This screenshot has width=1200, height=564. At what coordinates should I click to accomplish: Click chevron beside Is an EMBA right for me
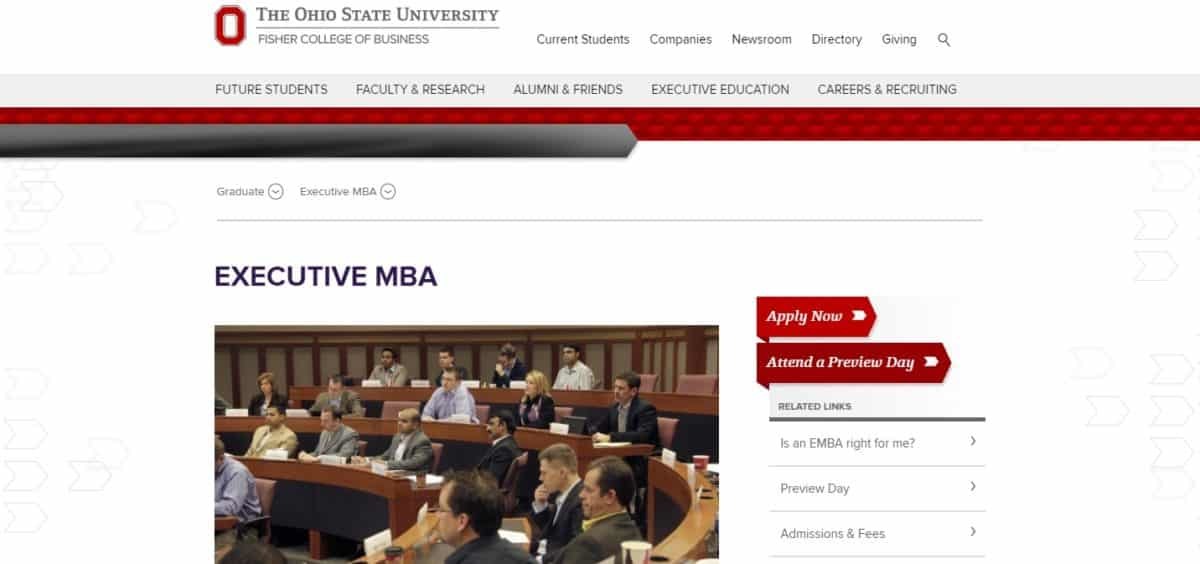tap(973, 442)
